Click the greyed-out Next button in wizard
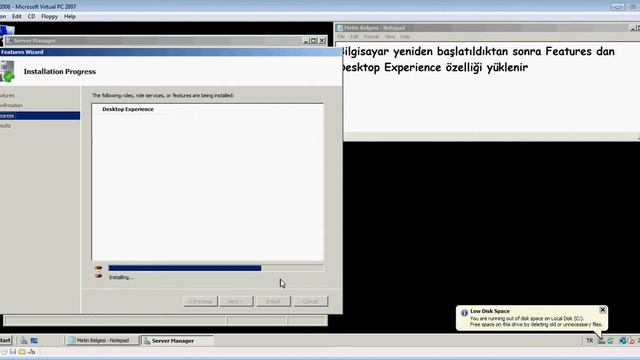Viewport: 640px width, 360px height. (x=236, y=301)
